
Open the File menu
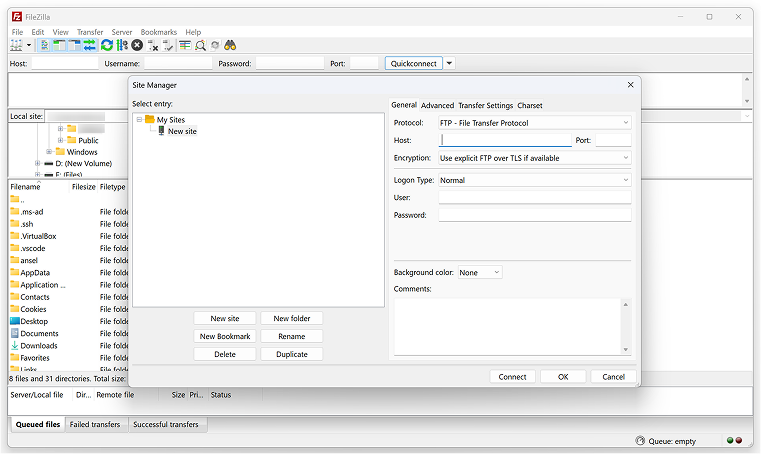click(17, 32)
